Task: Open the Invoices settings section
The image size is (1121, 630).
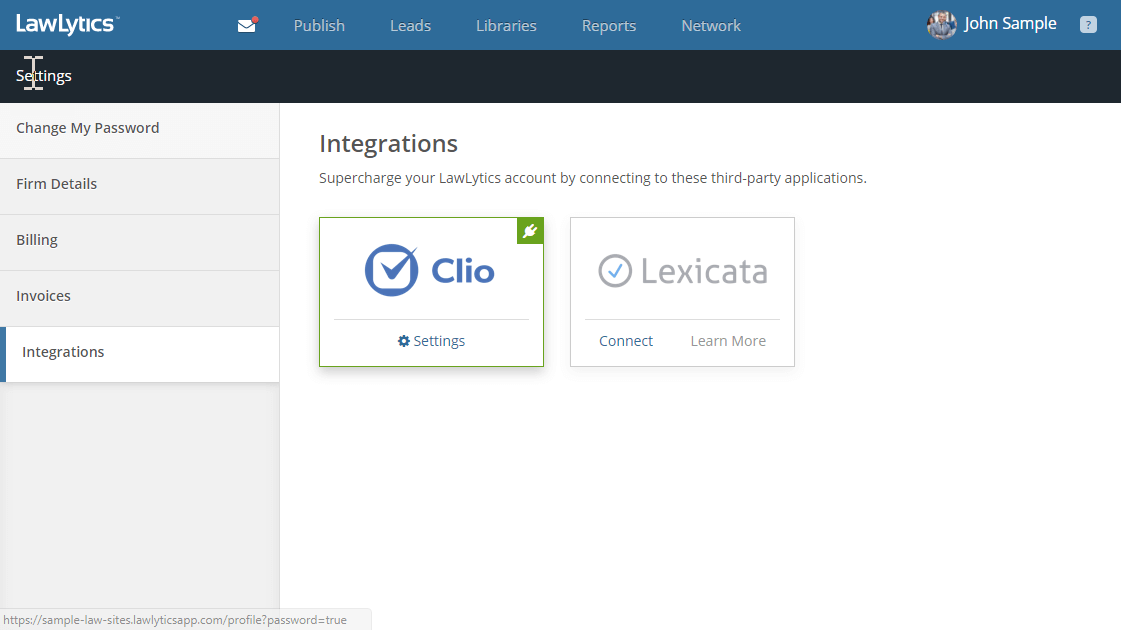Action: click(x=43, y=296)
